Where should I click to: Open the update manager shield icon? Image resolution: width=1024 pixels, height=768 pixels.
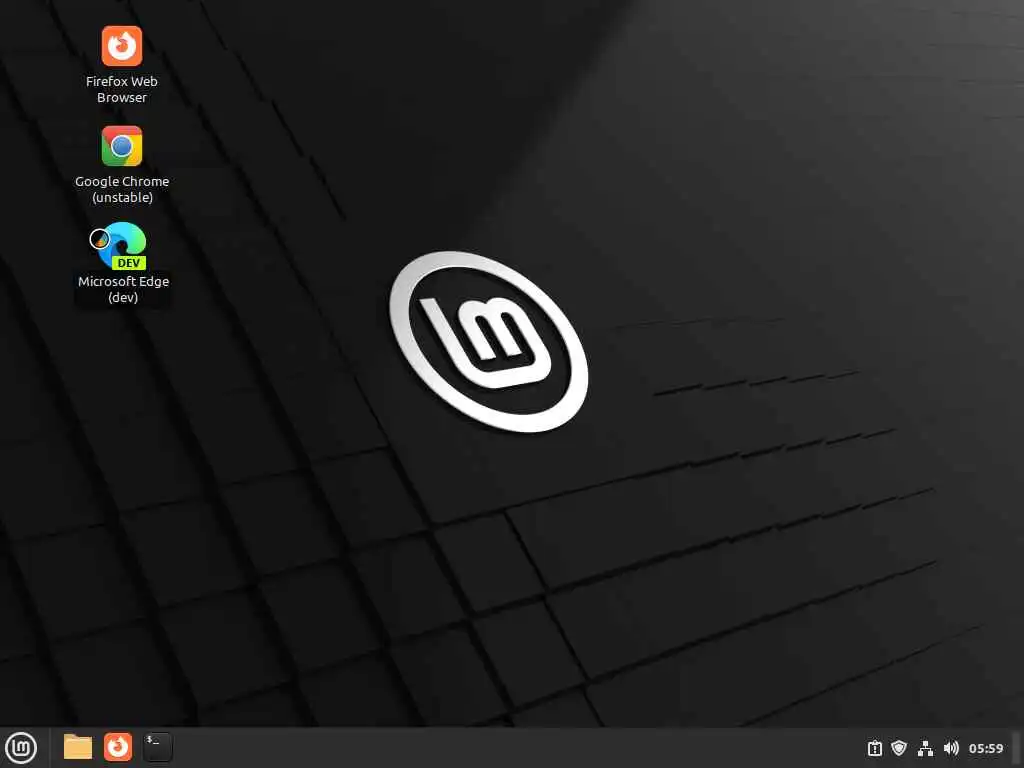(x=899, y=748)
